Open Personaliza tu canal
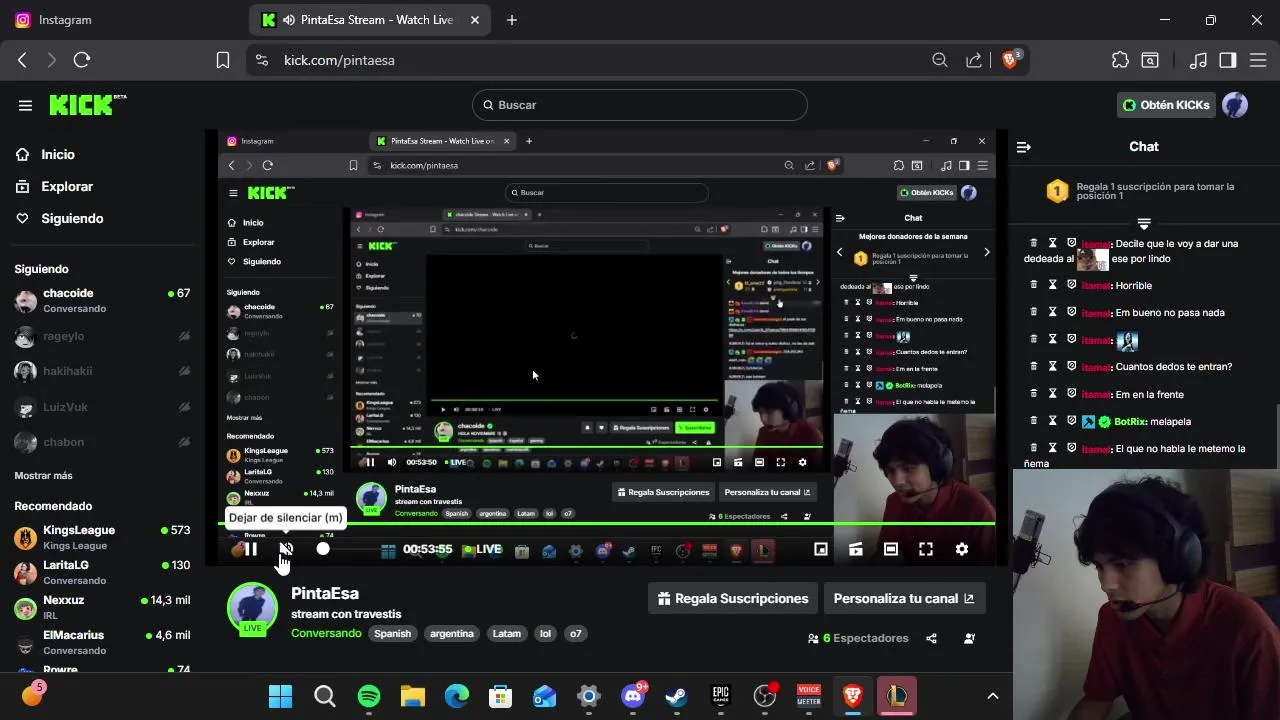The height and width of the screenshot is (720, 1280). (x=904, y=599)
